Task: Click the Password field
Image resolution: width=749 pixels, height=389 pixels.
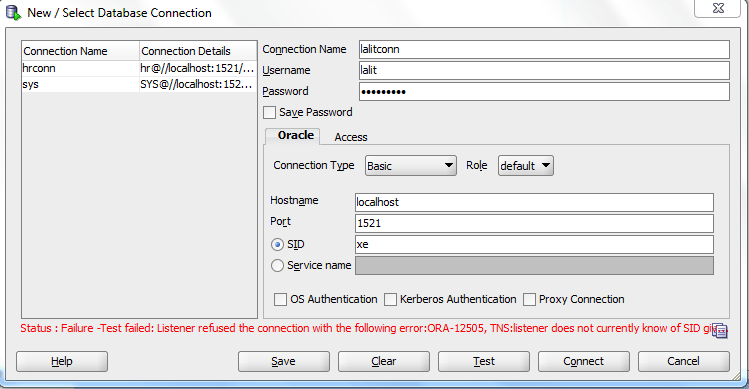Action: [x=544, y=92]
